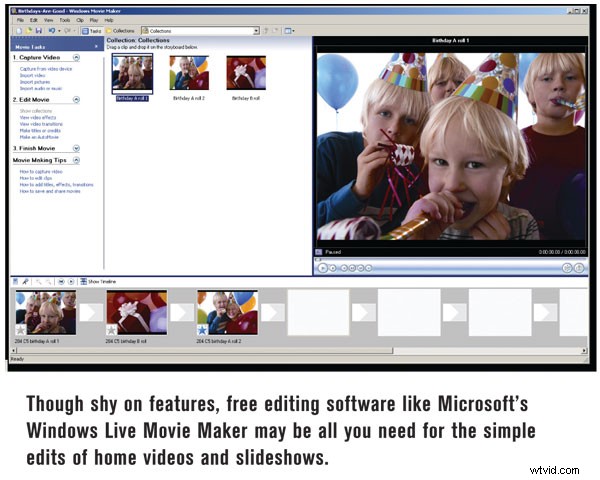Open the Clip menu
The height and width of the screenshot is (480, 600).
[80, 20]
